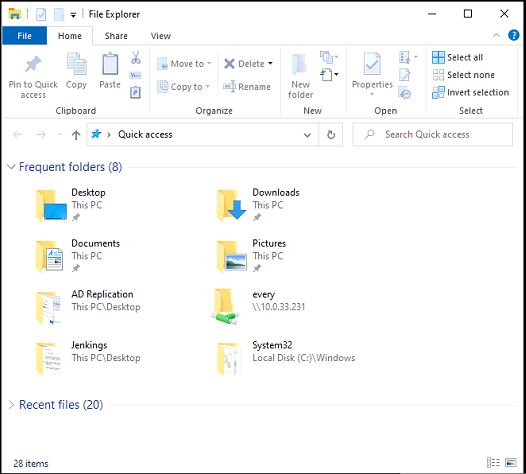Open the Jenkings folder icon

tap(49, 358)
